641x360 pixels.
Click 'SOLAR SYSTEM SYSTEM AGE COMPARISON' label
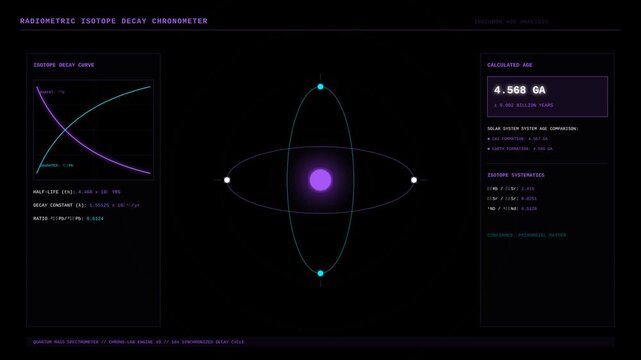coord(533,128)
